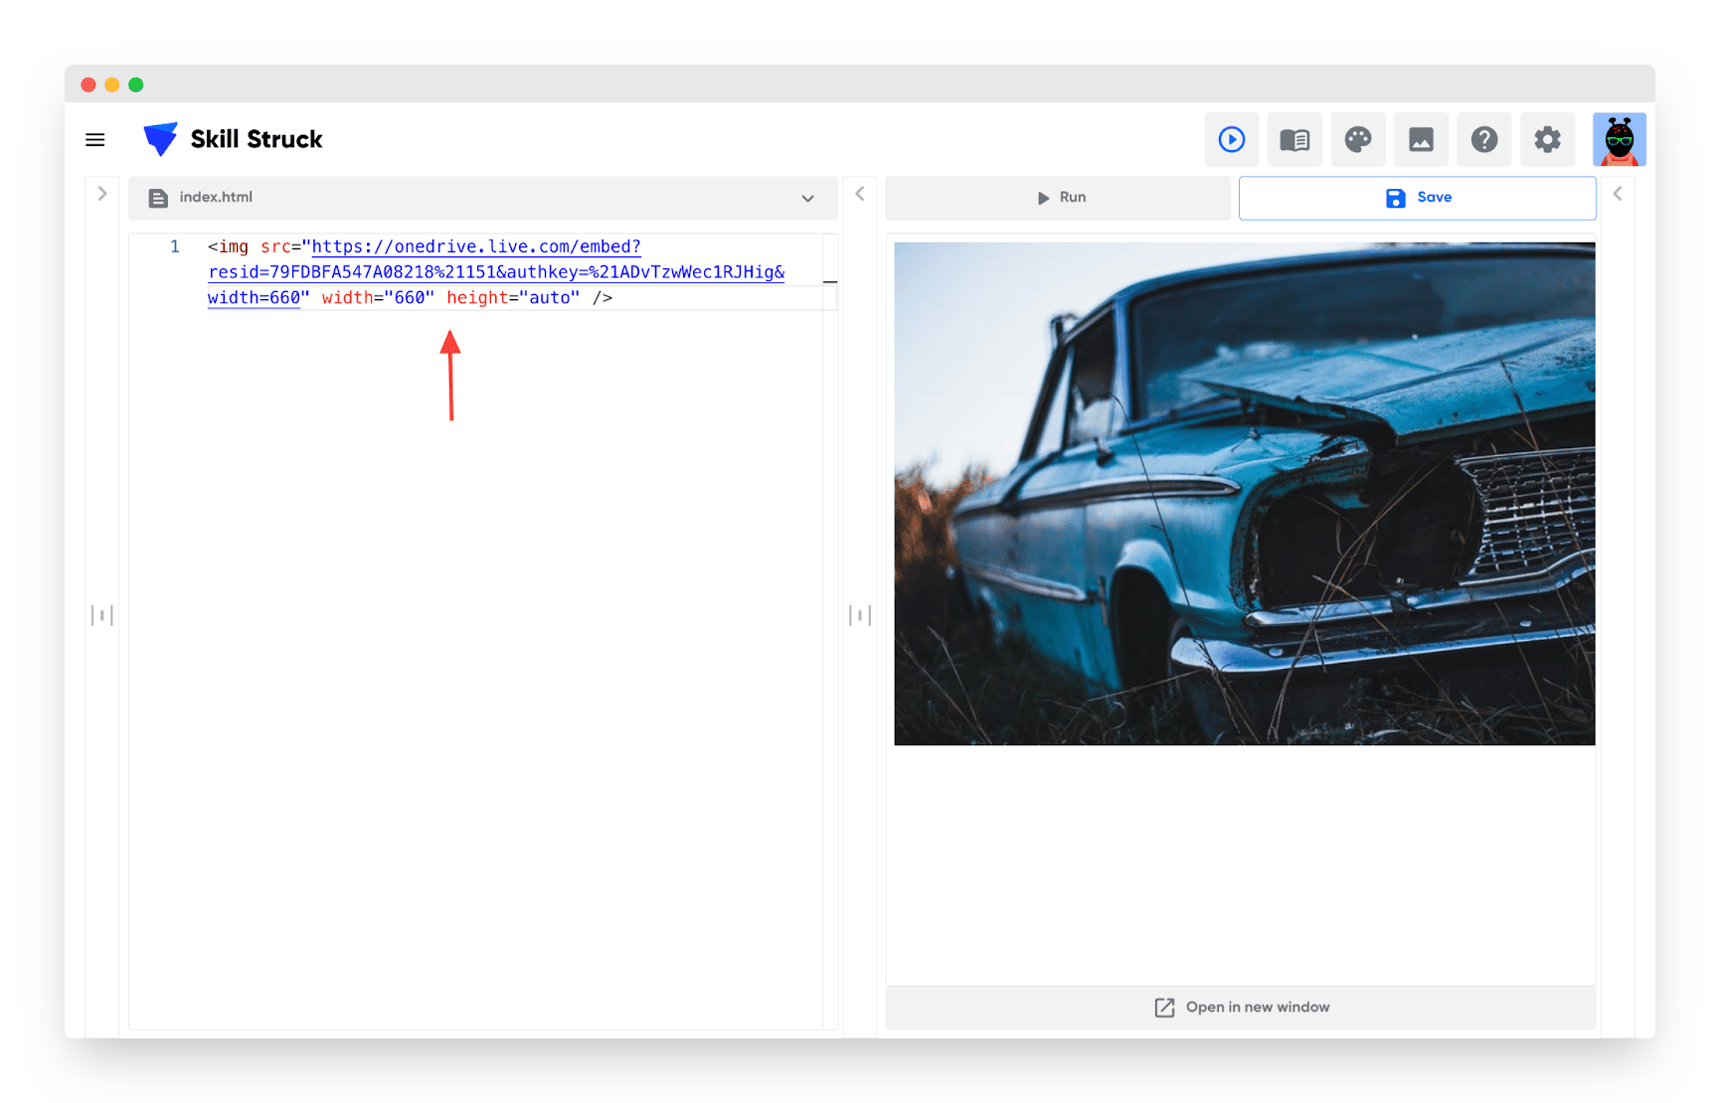Screen dimensions: 1720x1103
Task: Collapse the left editor panel arrow
Action: 101,194
